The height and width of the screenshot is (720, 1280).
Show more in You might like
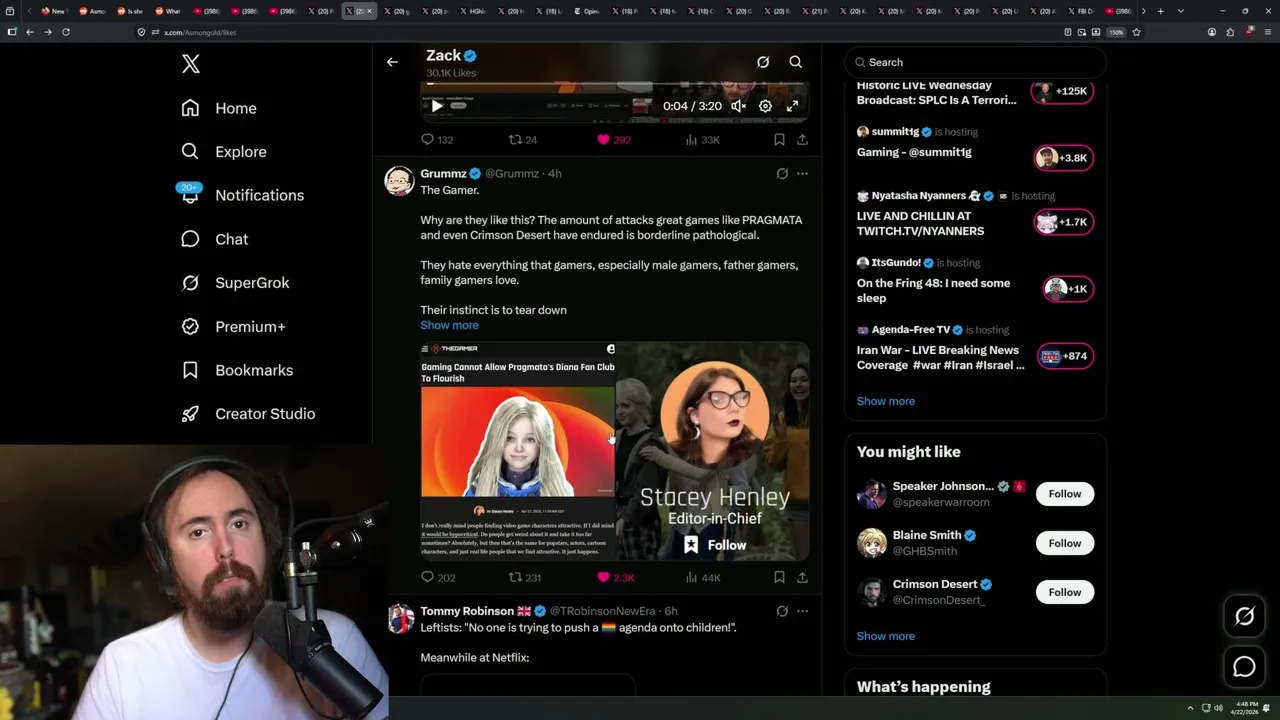885,636
